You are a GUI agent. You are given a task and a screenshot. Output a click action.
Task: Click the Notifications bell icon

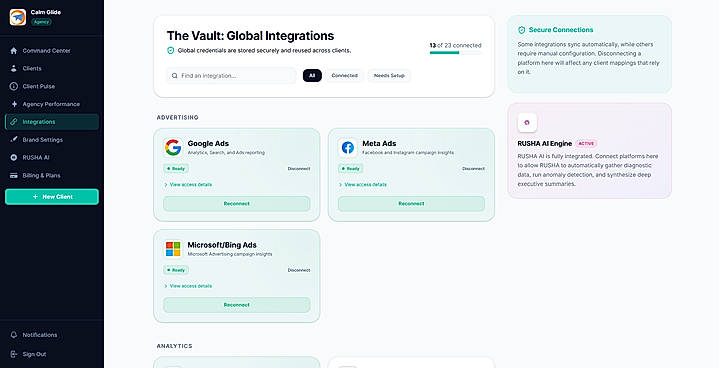(x=14, y=335)
